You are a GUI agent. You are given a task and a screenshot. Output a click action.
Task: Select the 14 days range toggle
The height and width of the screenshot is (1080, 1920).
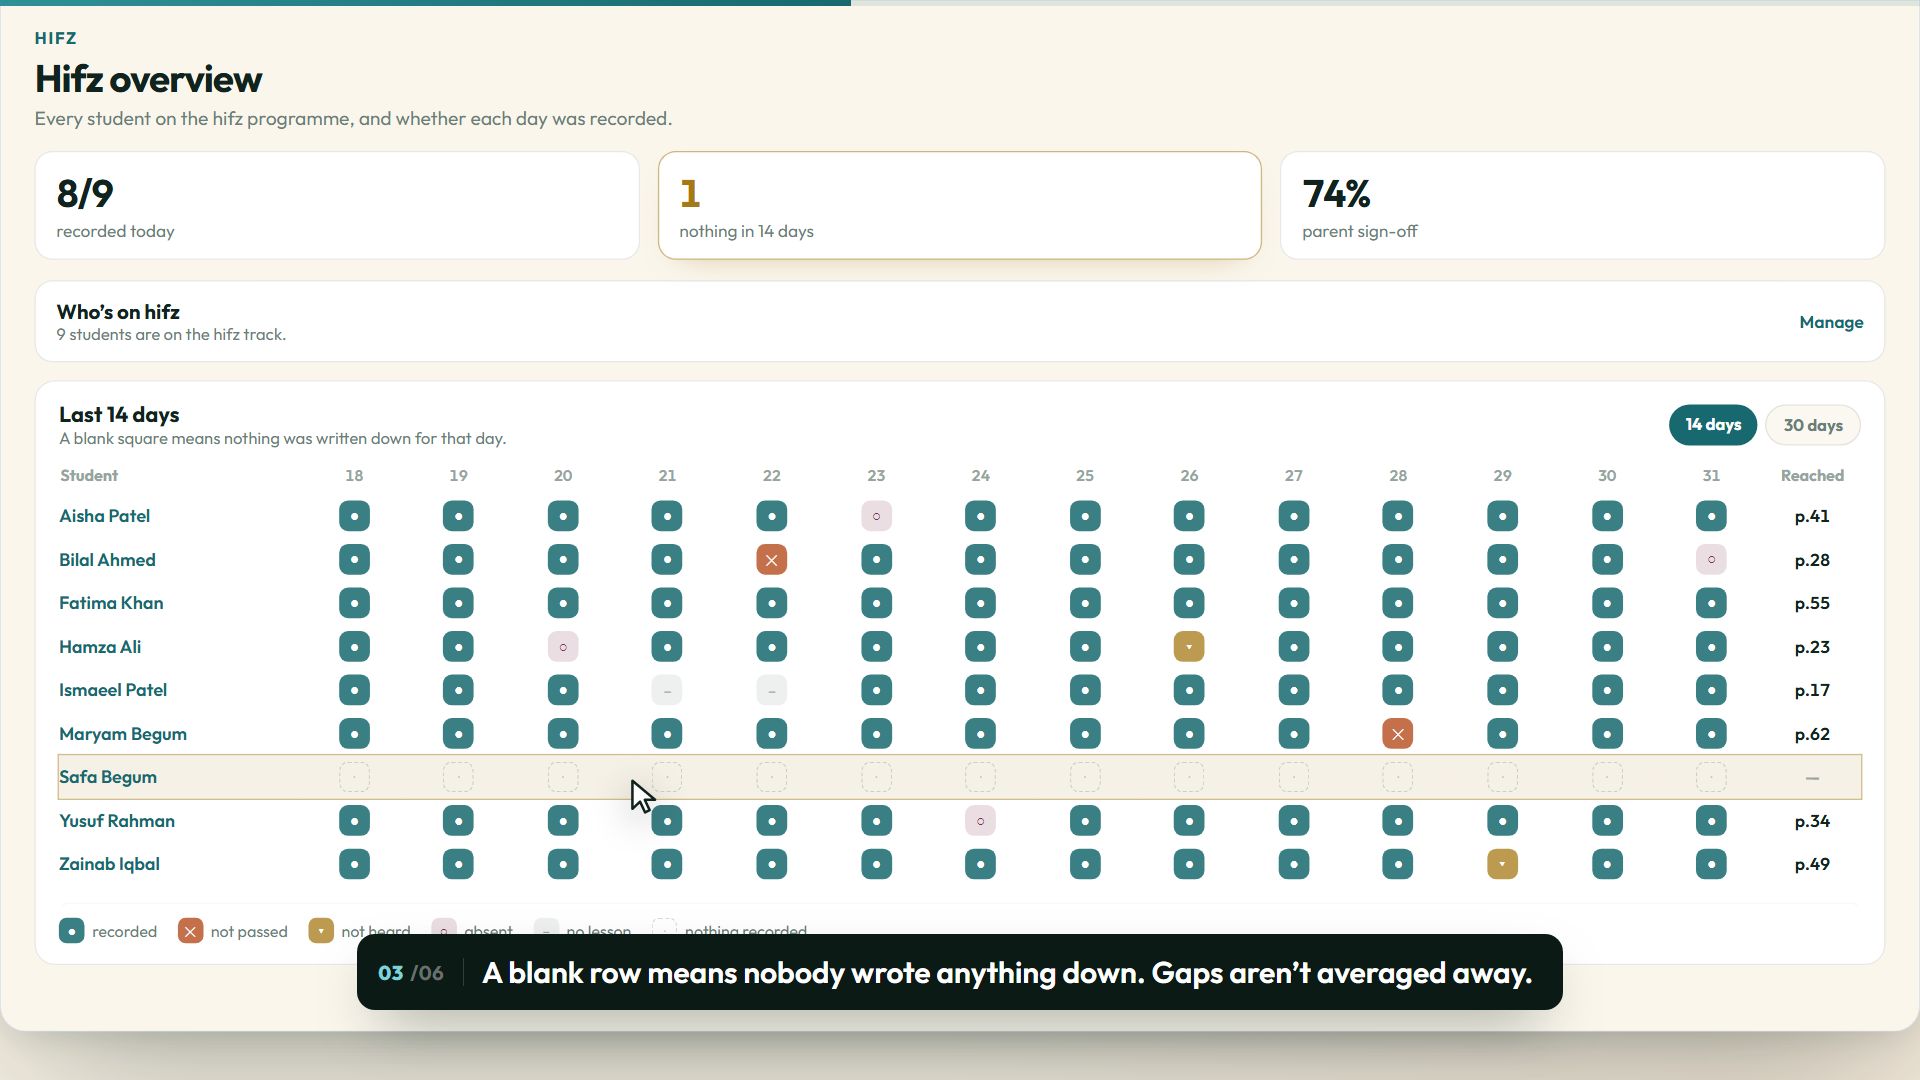click(x=1713, y=425)
